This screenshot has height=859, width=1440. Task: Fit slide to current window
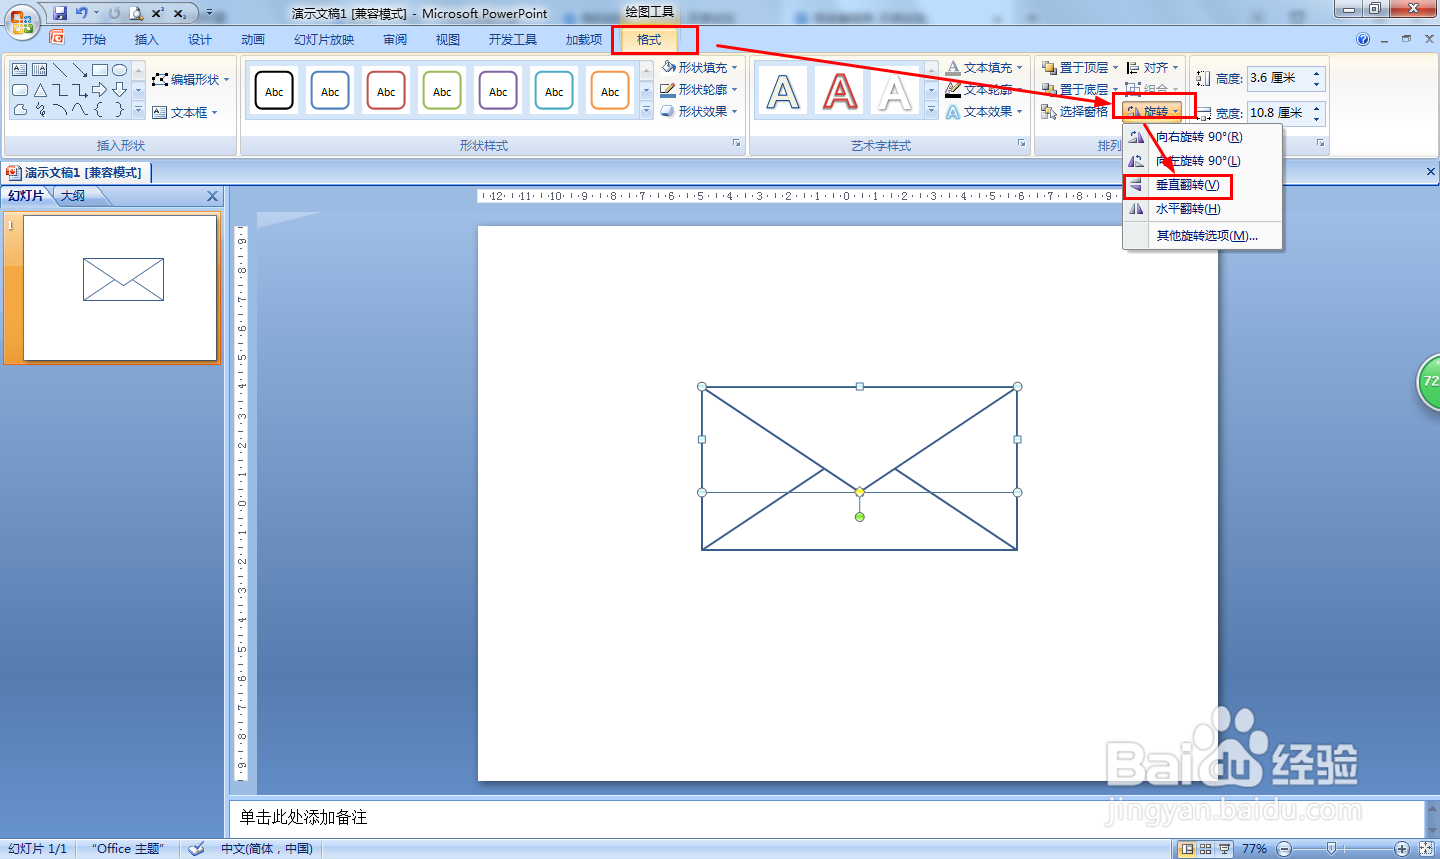coord(1427,848)
